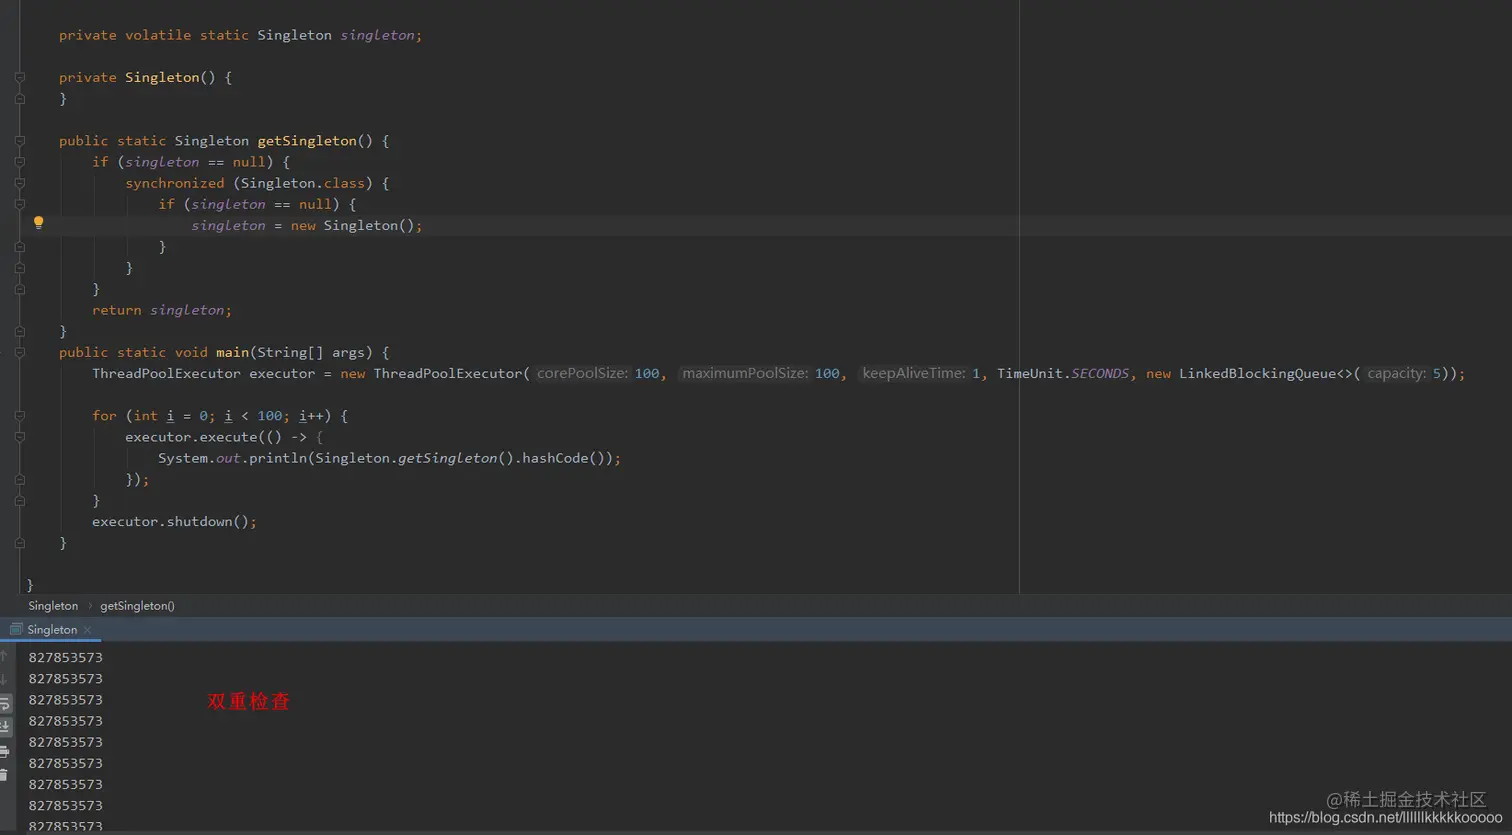Collapse the outer if (singleton == null) fold

(x=19, y=162)
